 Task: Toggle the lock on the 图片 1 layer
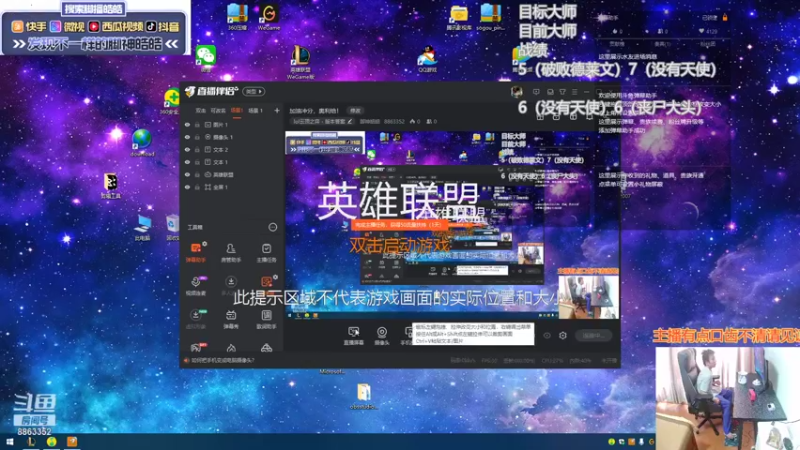pos(197,124)
